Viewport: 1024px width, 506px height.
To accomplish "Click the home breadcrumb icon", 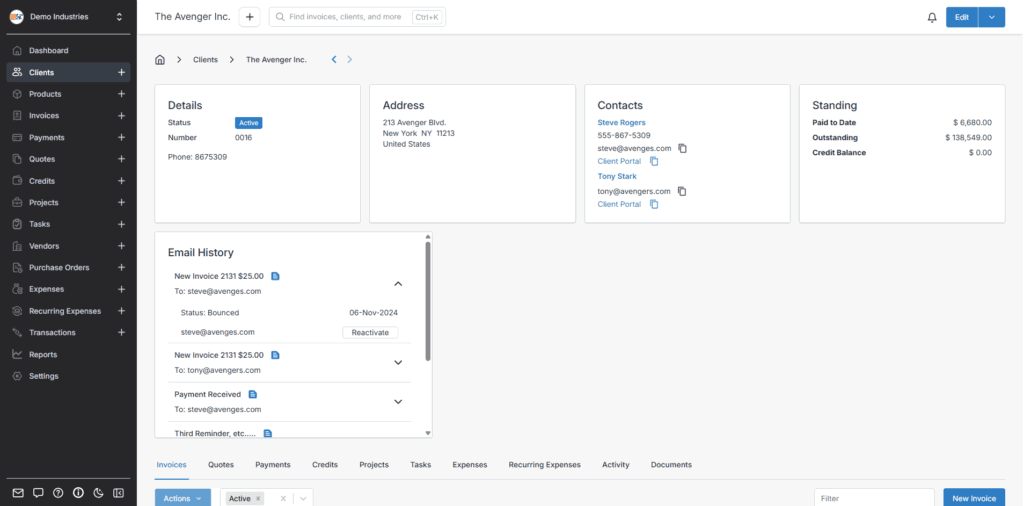I will (160, 60).
